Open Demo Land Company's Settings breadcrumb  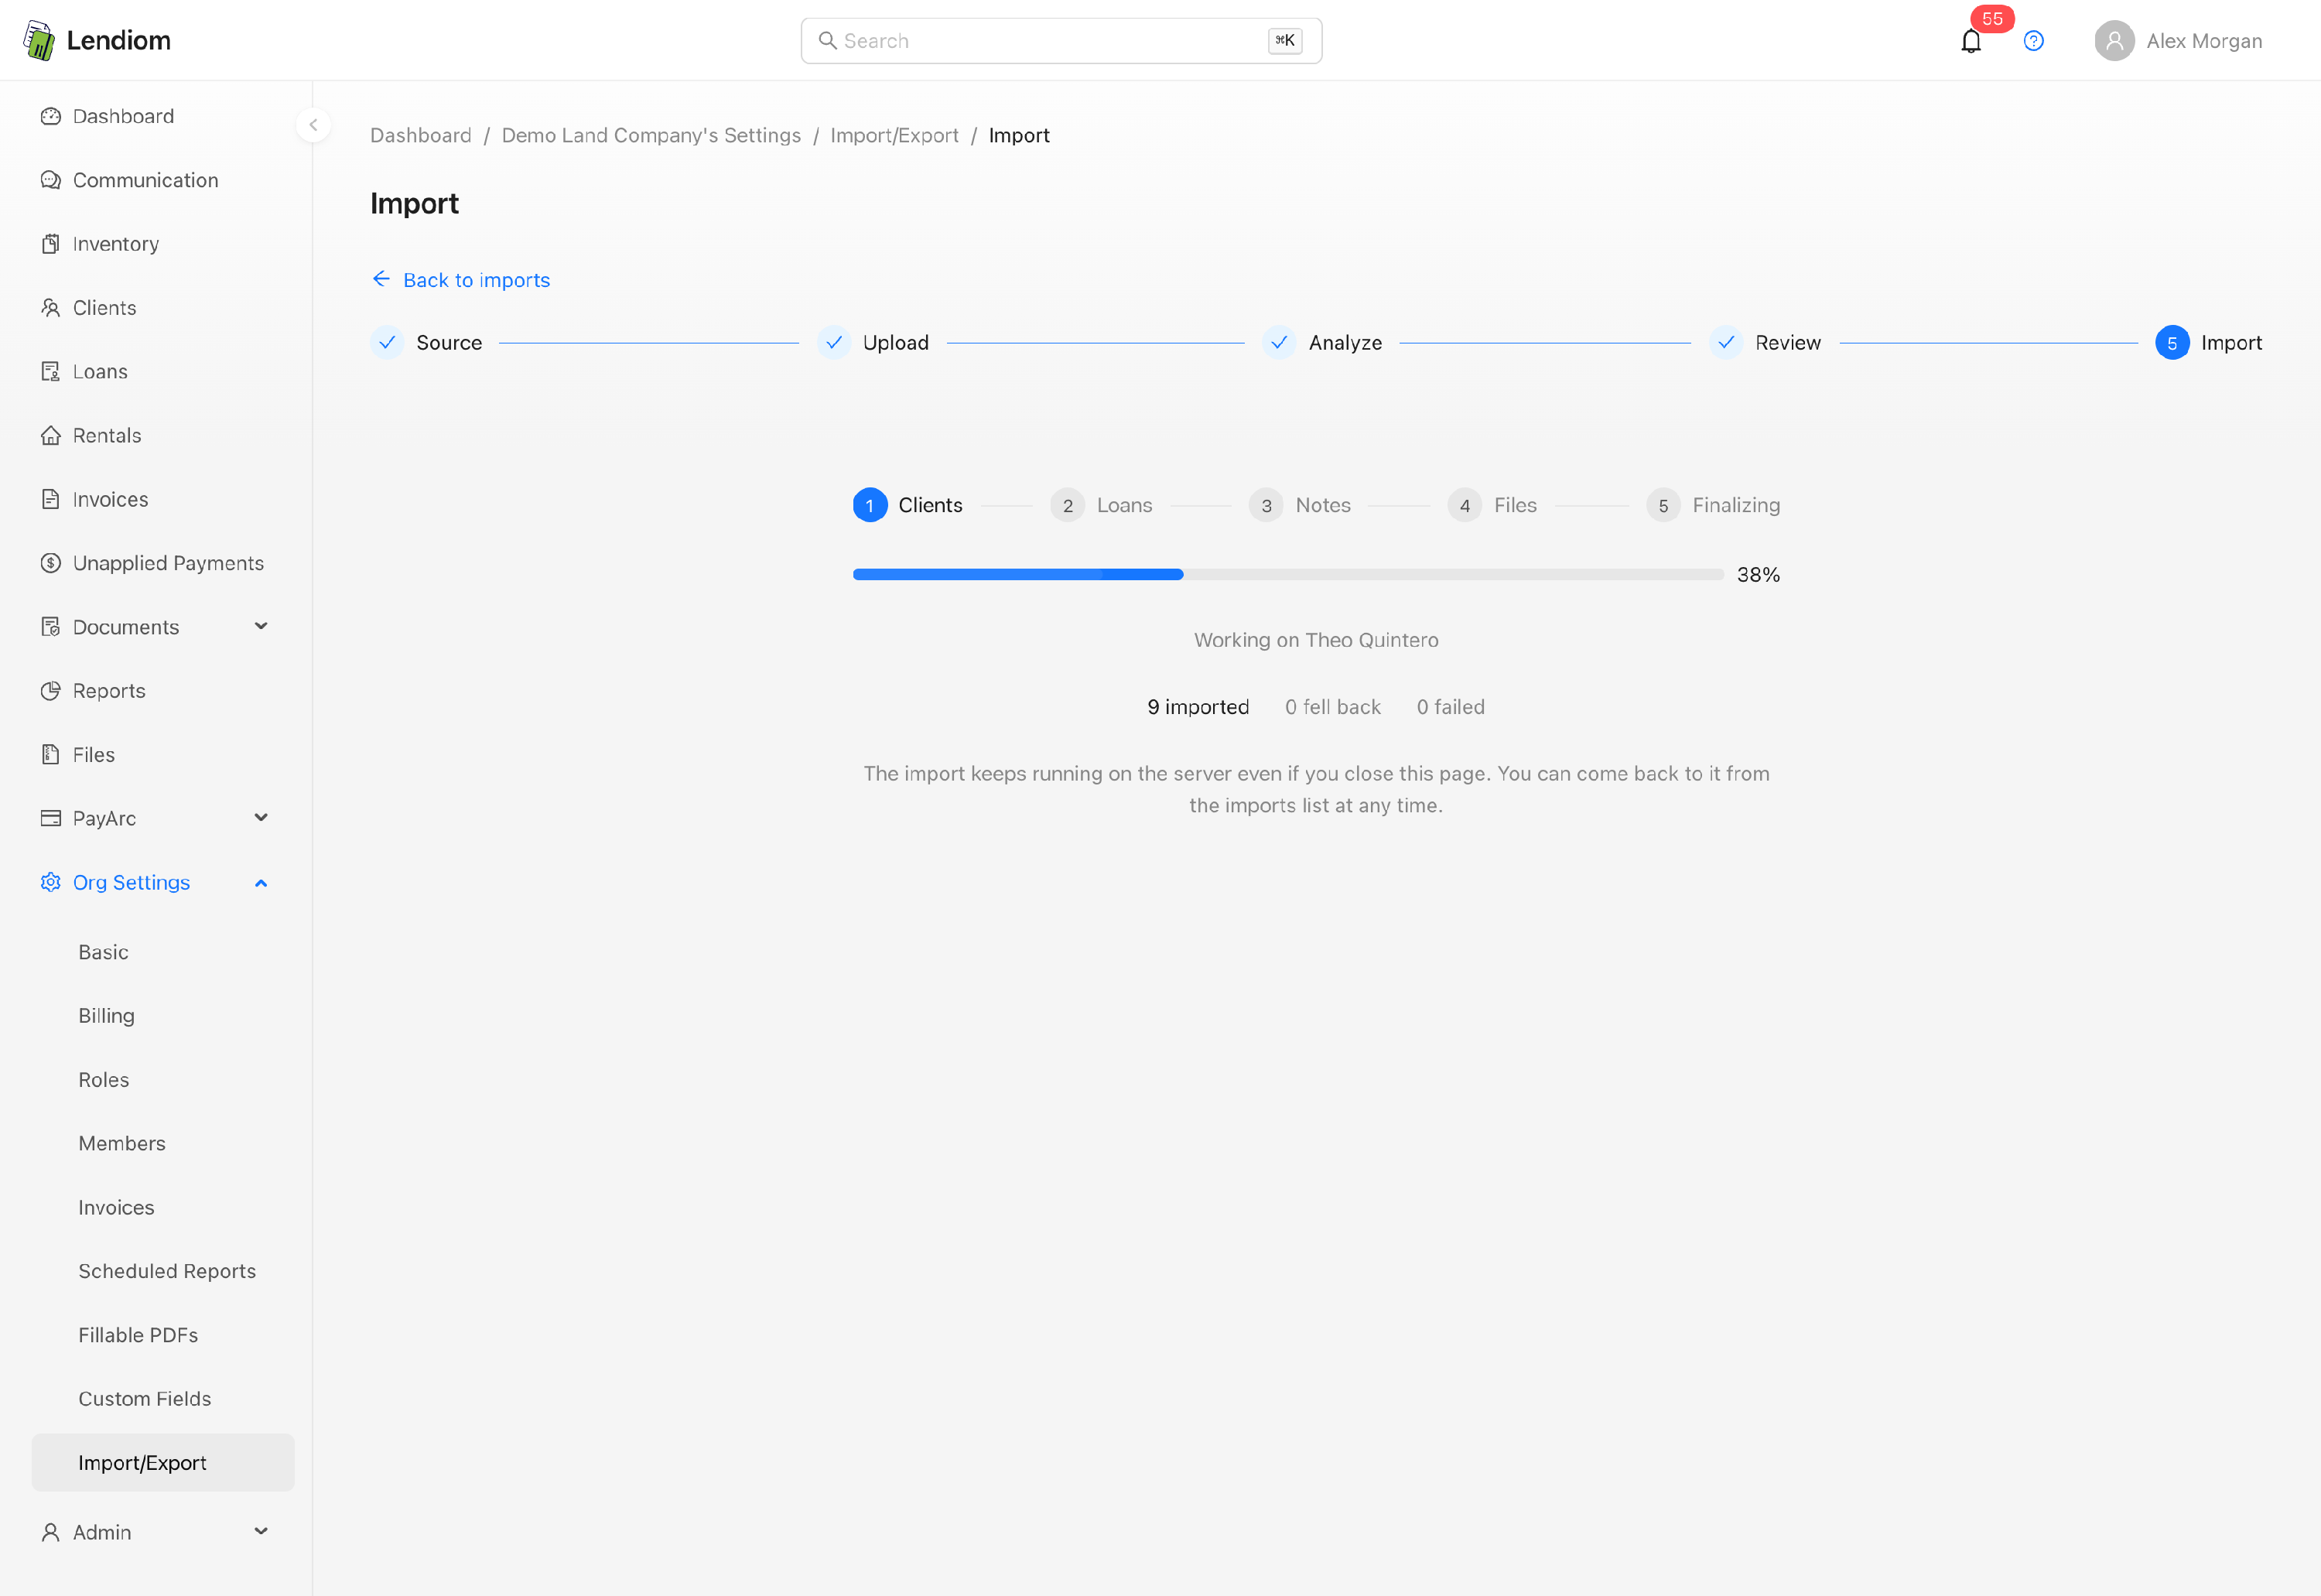coord(651,135)
